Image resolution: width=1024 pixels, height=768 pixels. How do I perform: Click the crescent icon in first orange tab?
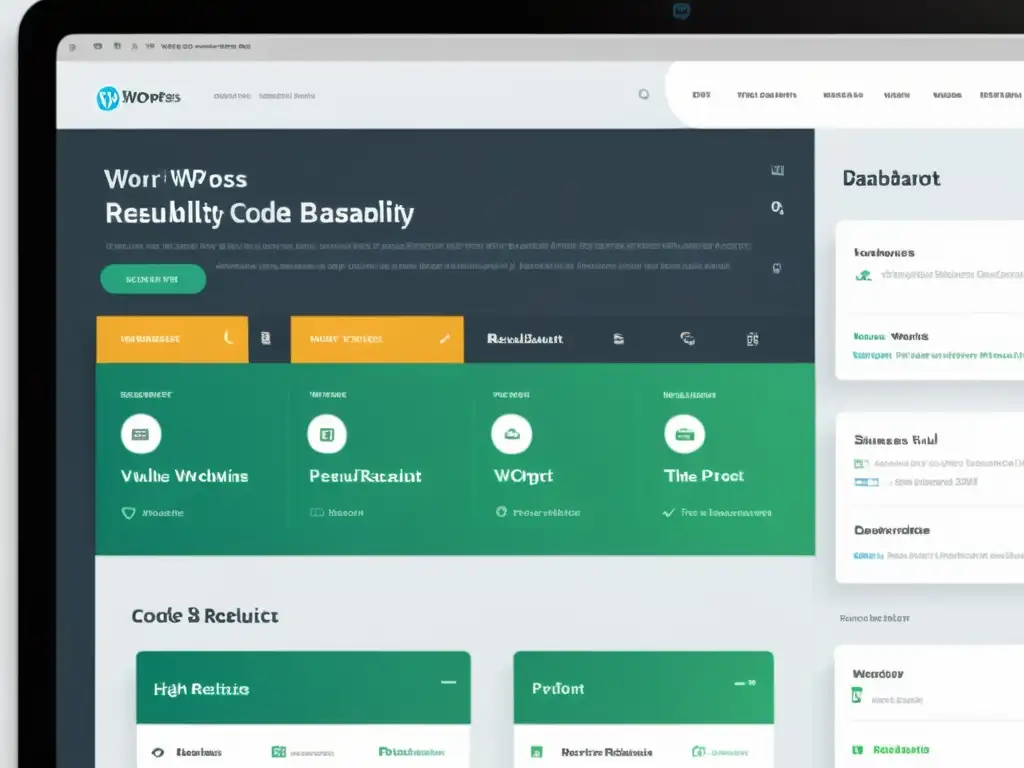coord(228,338)
